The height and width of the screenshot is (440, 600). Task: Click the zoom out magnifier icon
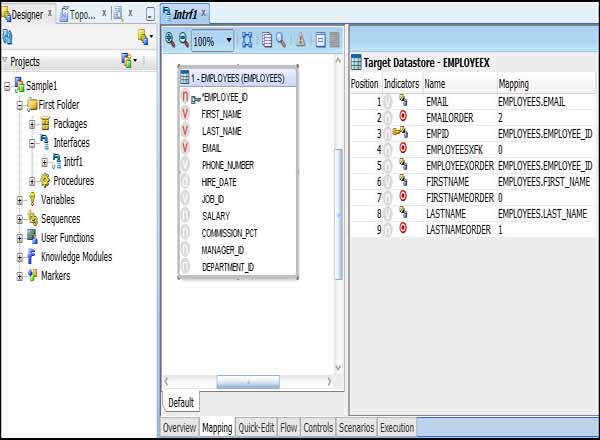coord(183,41)
